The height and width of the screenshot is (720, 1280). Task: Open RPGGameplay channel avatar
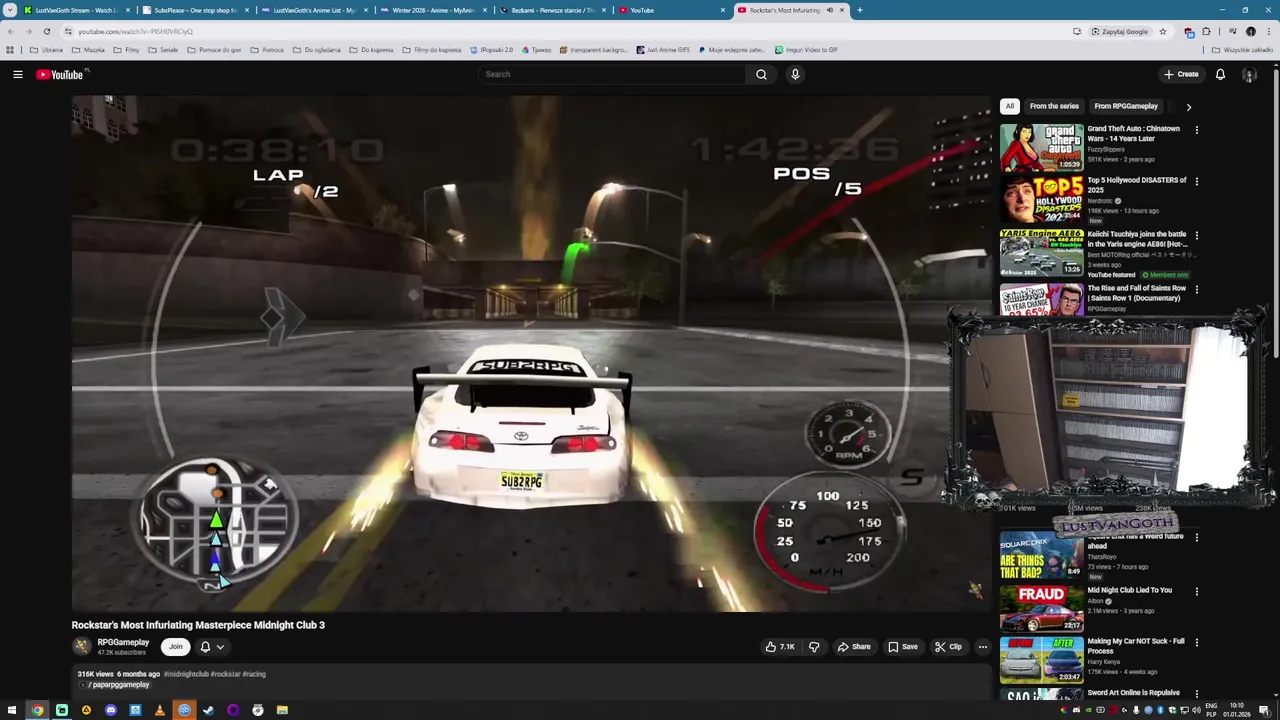(82, 647)
